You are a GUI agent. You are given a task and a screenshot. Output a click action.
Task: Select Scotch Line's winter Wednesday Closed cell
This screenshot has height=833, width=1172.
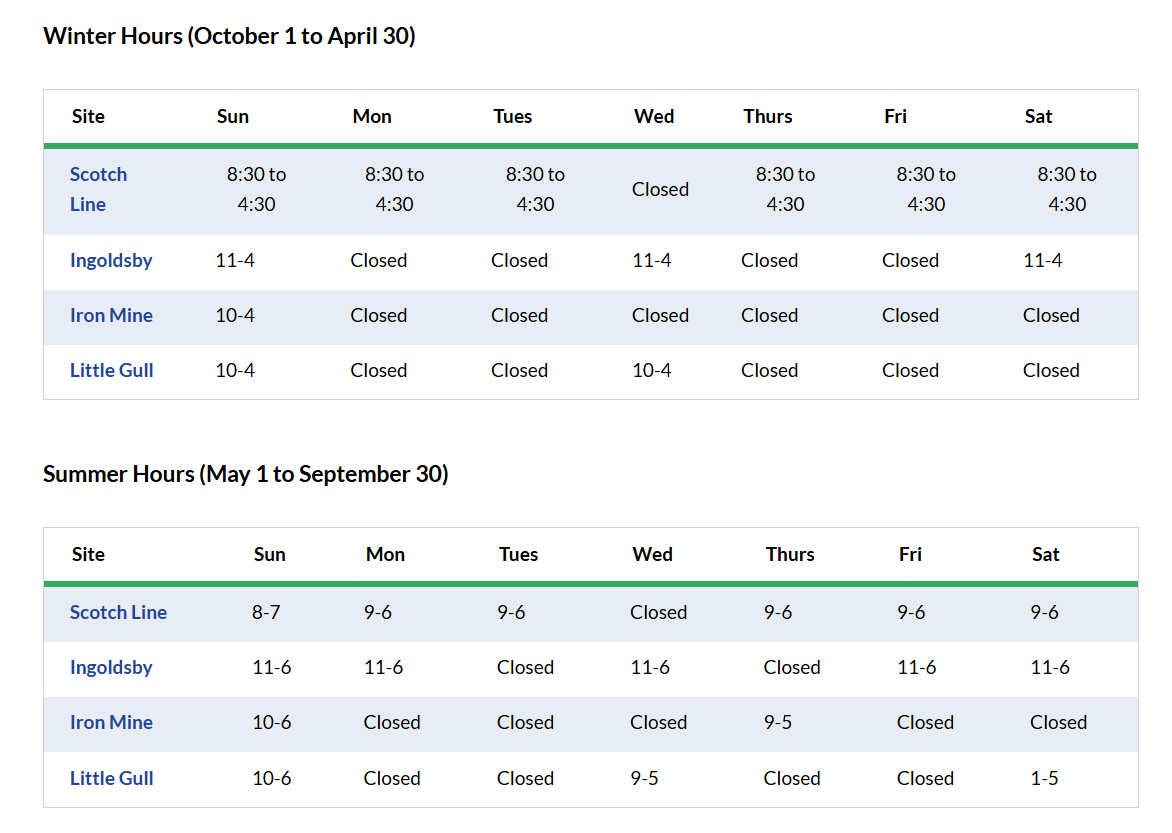tap(660, 190)
